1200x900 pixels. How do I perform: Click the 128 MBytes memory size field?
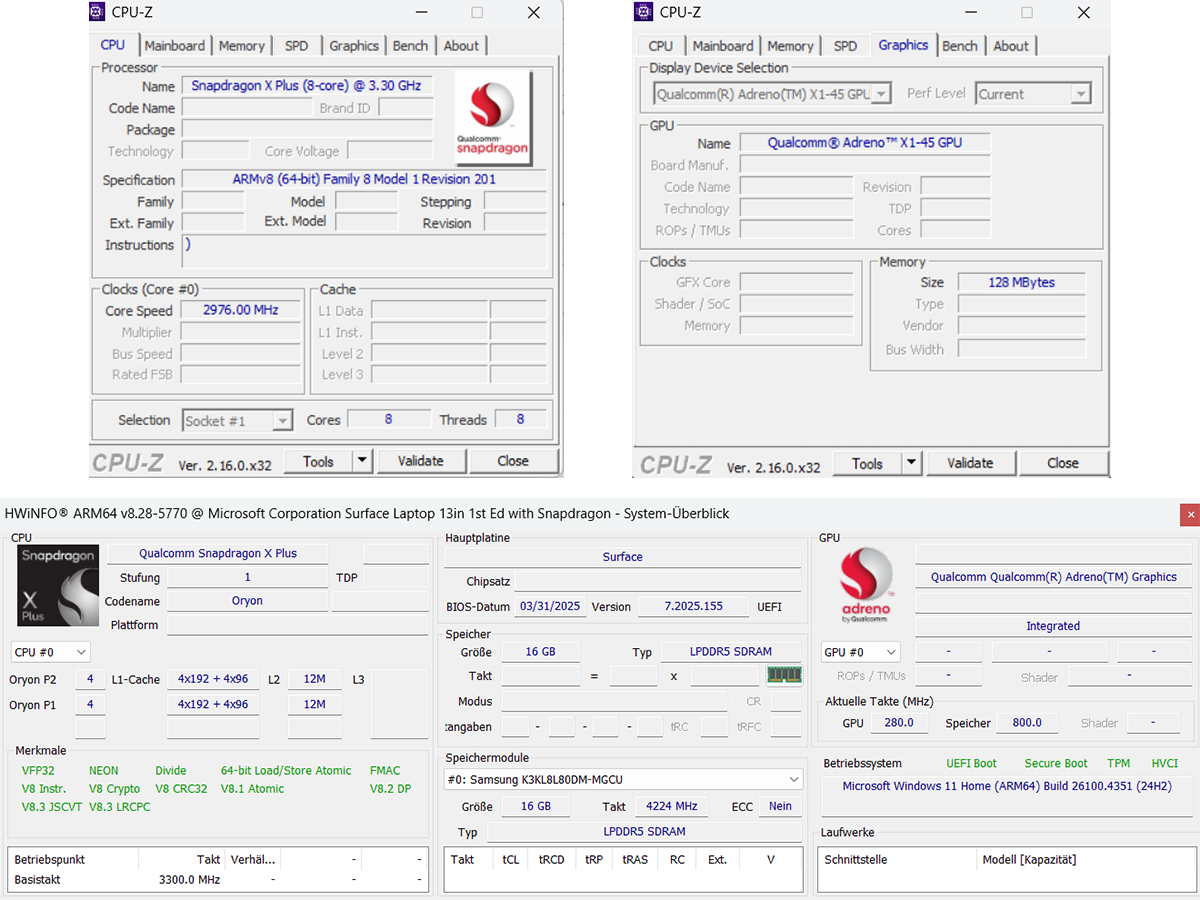tap(1021, 283)
